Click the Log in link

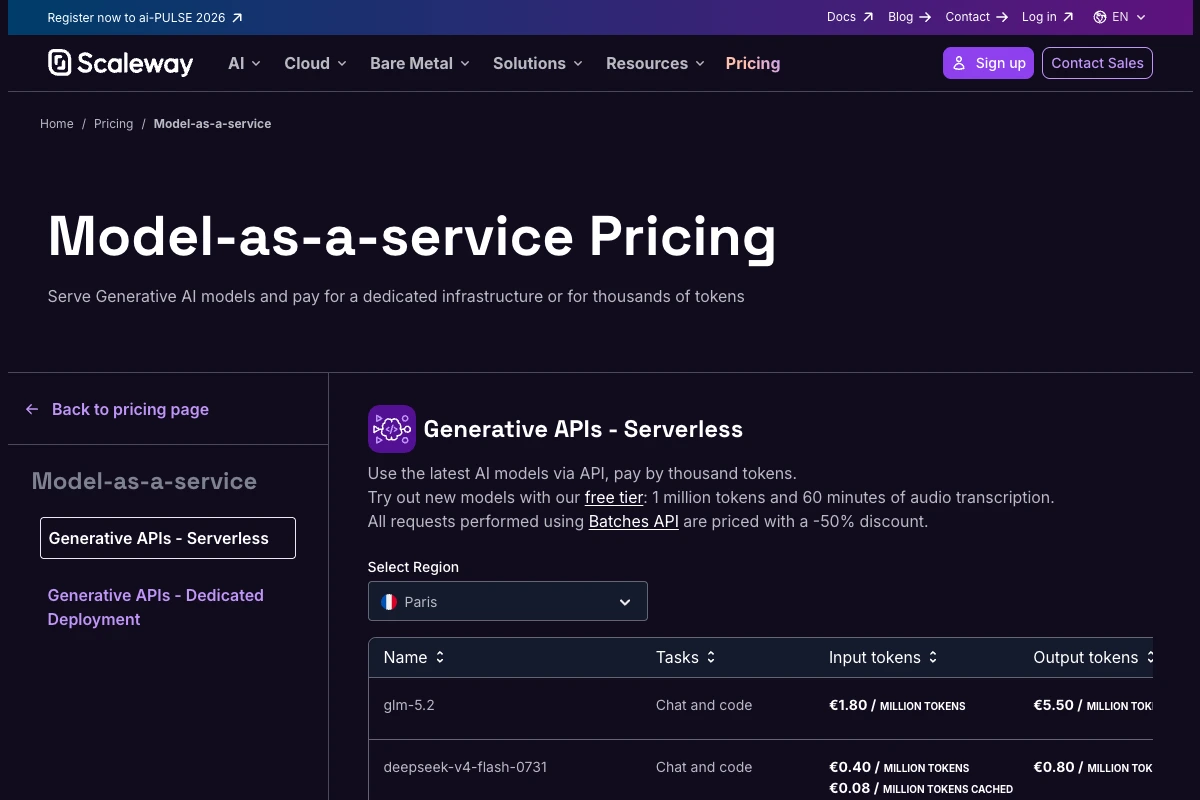coord(1048,17)
